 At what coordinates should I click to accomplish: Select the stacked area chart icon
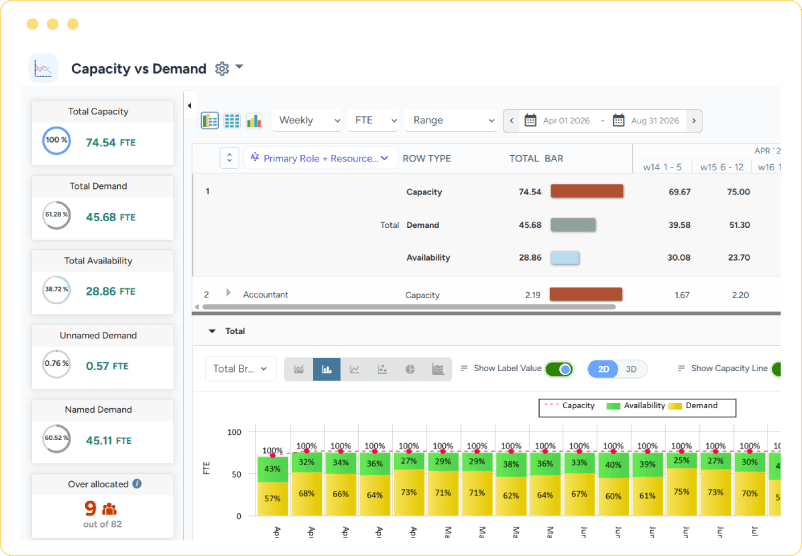[x=438, y=369]
